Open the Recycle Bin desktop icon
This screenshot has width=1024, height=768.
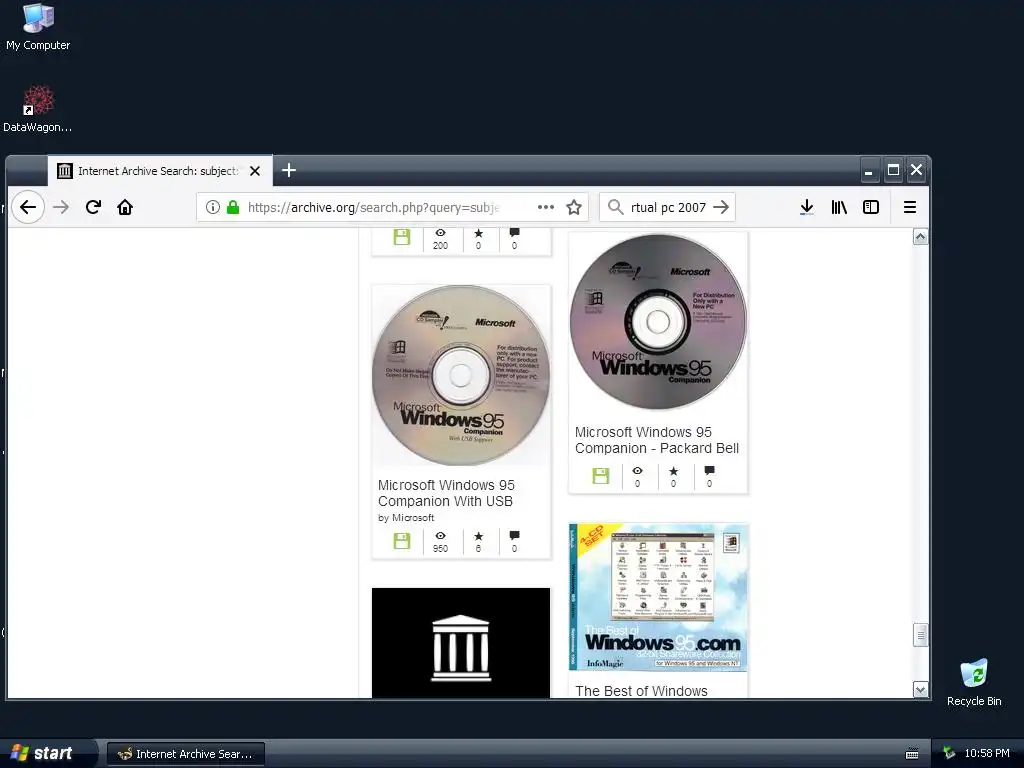tap(974, 682)
